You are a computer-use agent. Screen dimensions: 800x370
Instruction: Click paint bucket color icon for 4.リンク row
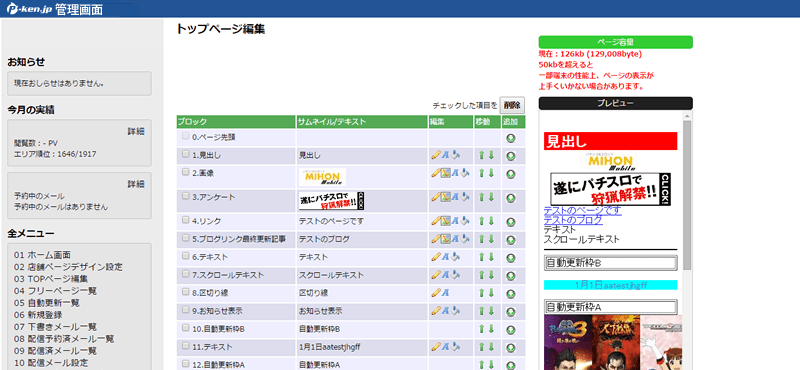click(x=464, y=221)
